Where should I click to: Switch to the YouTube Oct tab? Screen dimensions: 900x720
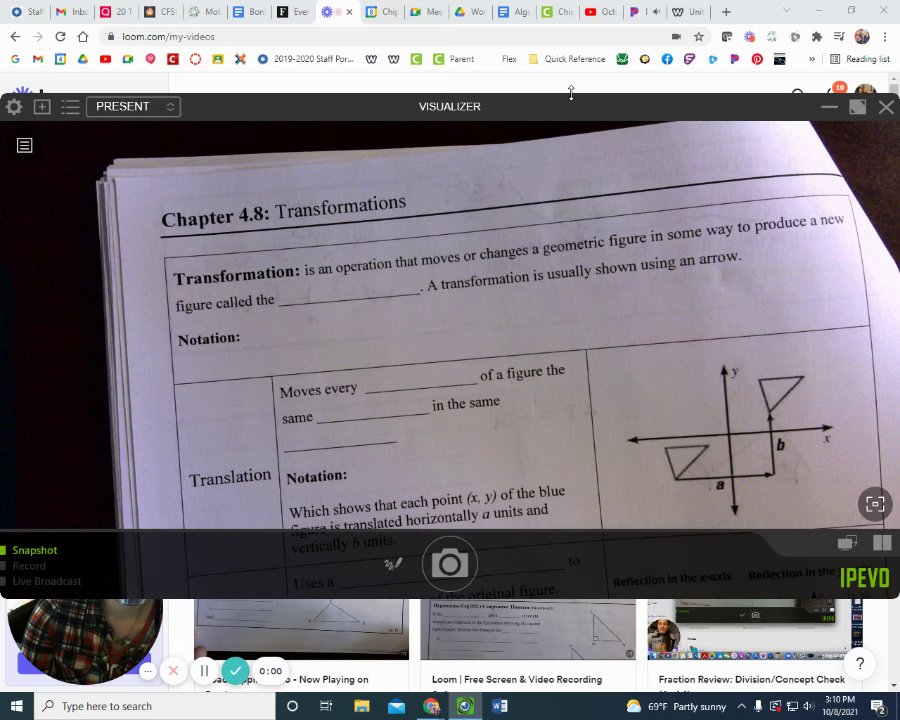[601, 11]
